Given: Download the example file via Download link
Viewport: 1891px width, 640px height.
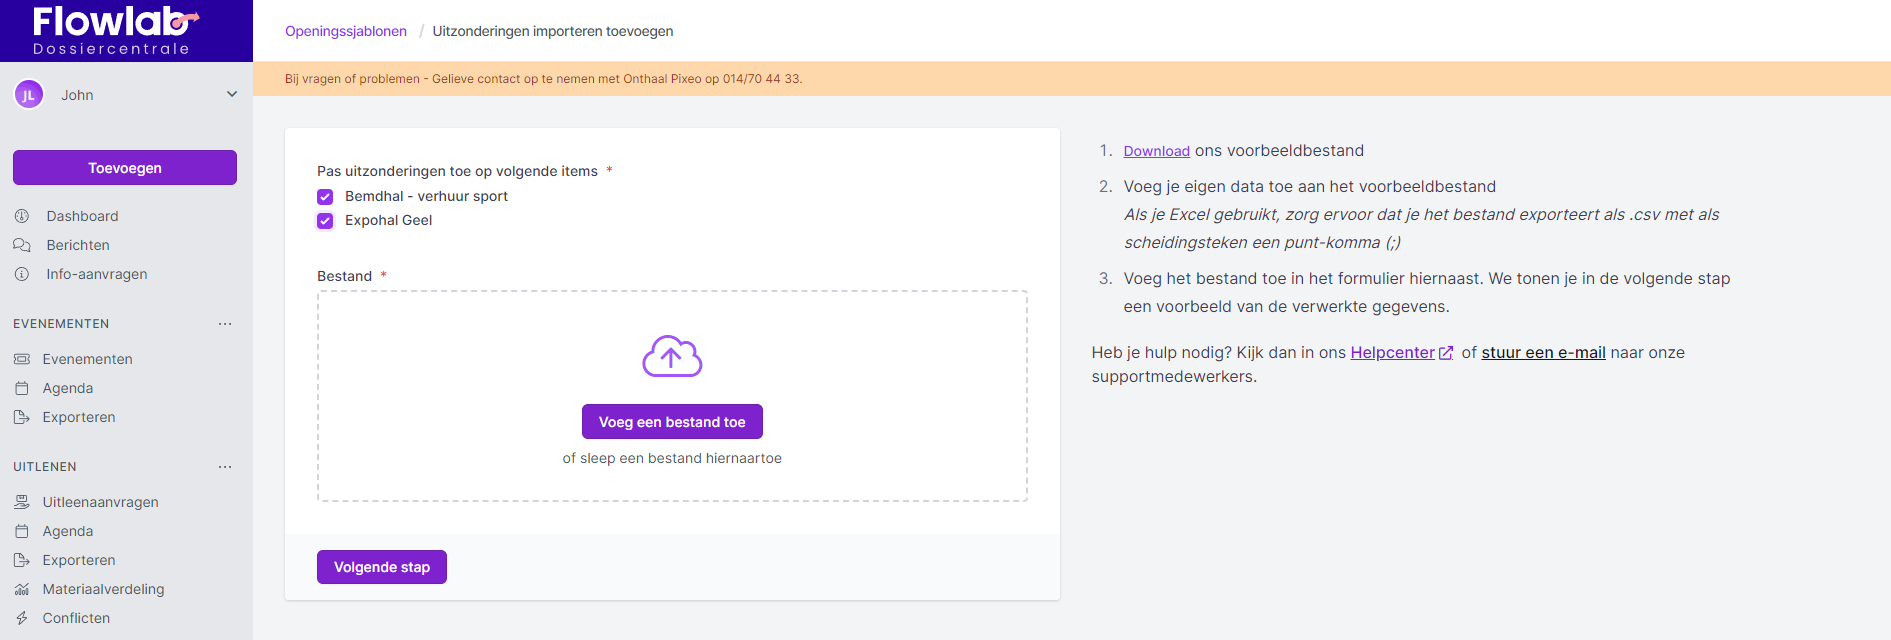Looking at the screenshot, I should tap(1156, 151).
